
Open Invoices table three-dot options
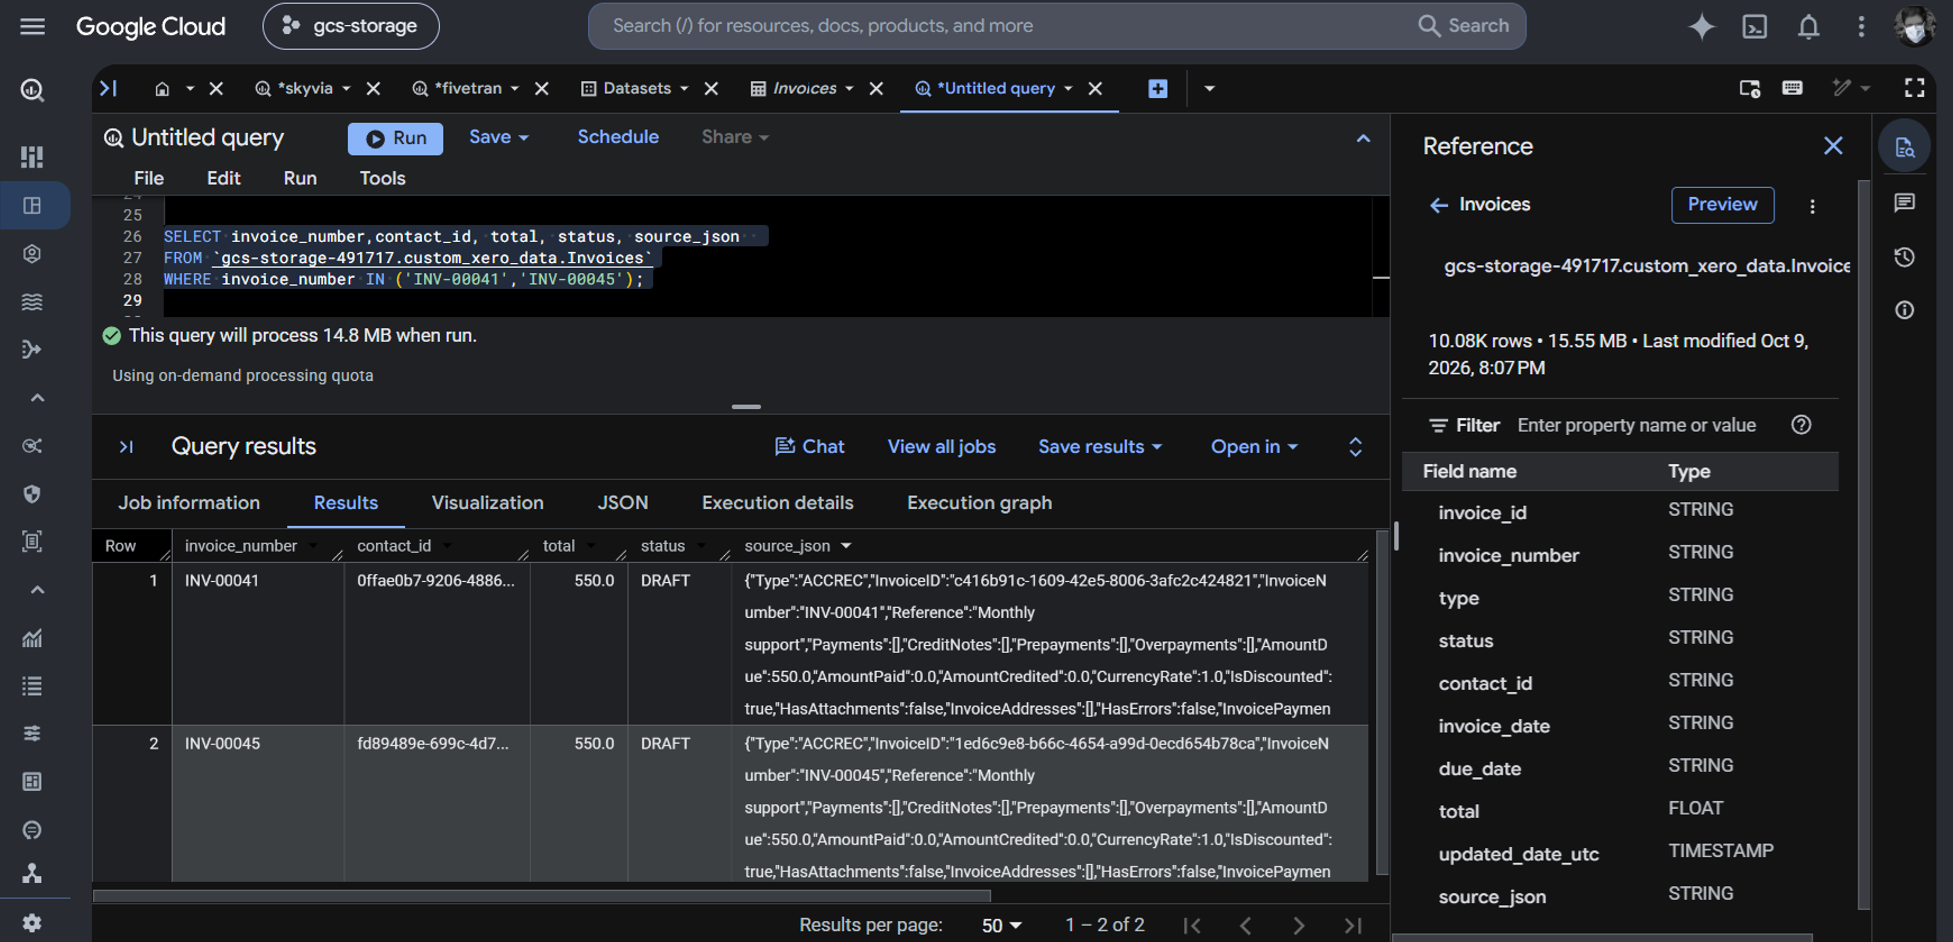[x=1812, y=206]
